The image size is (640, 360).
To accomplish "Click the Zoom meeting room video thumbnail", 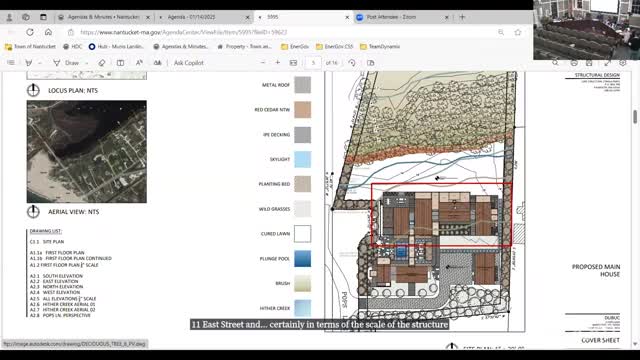I will click(x=587, y=30).
